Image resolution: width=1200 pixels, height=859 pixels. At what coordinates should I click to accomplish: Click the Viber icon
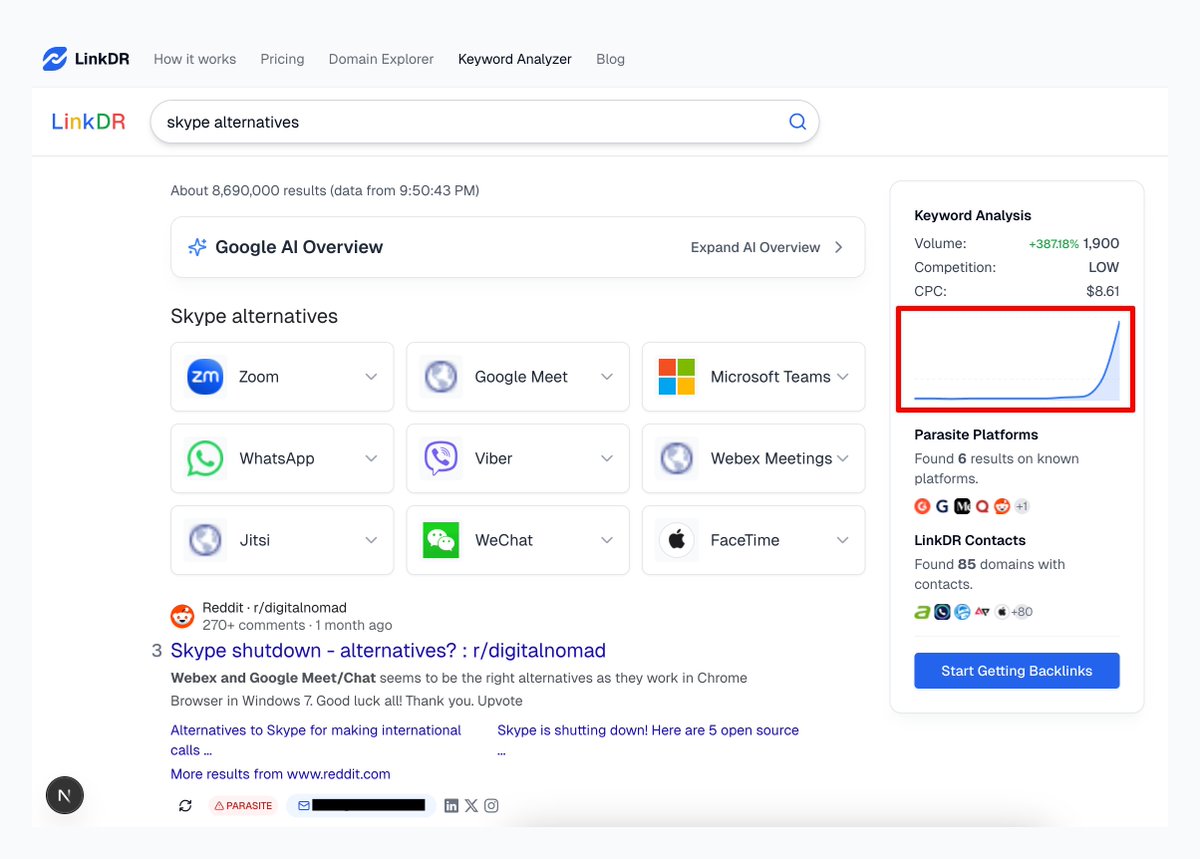point(441,459)
